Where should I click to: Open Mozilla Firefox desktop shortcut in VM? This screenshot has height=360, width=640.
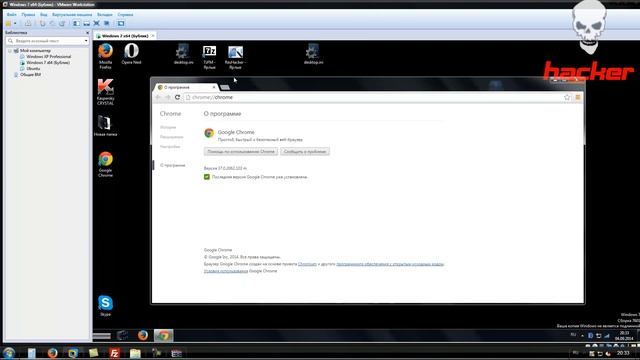tap(105, 56)
